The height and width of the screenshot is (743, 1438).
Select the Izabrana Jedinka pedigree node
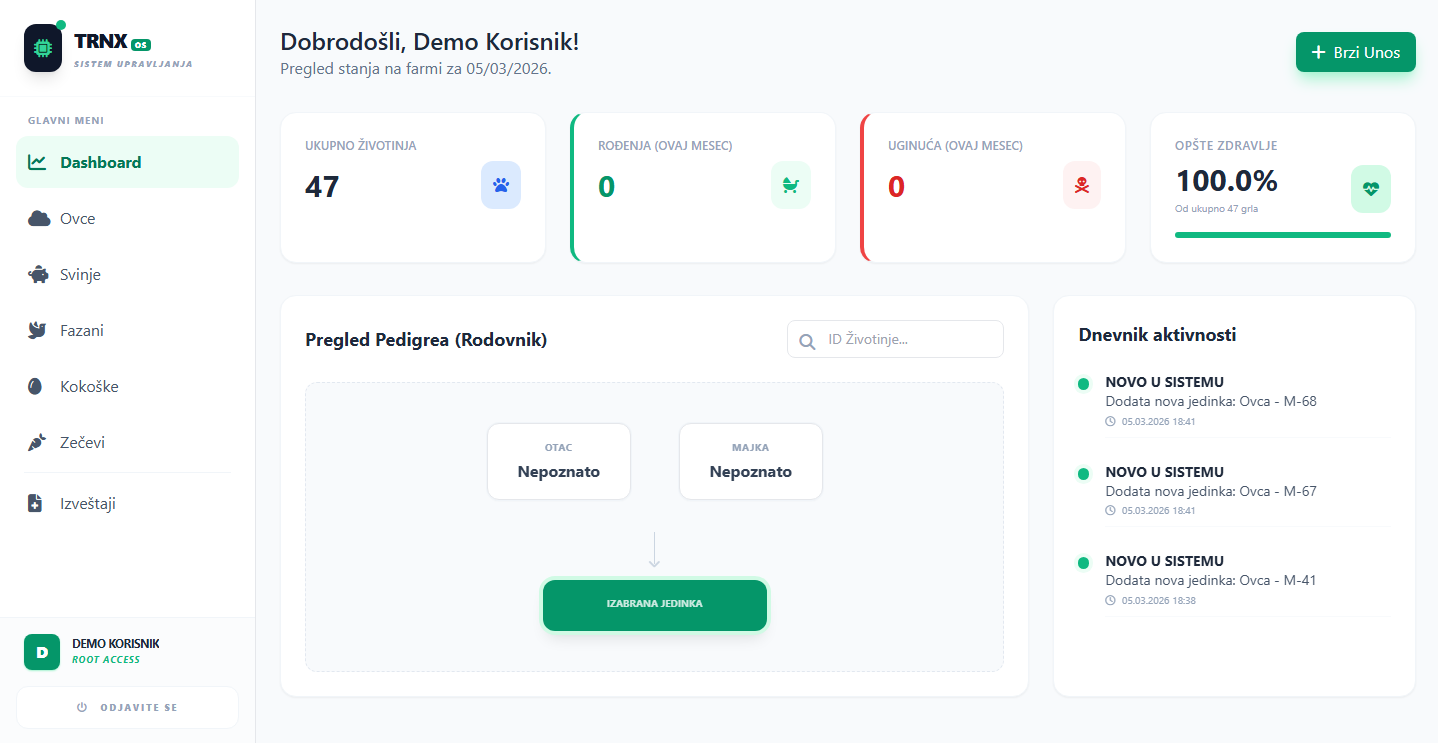click(x=654, y=605)
